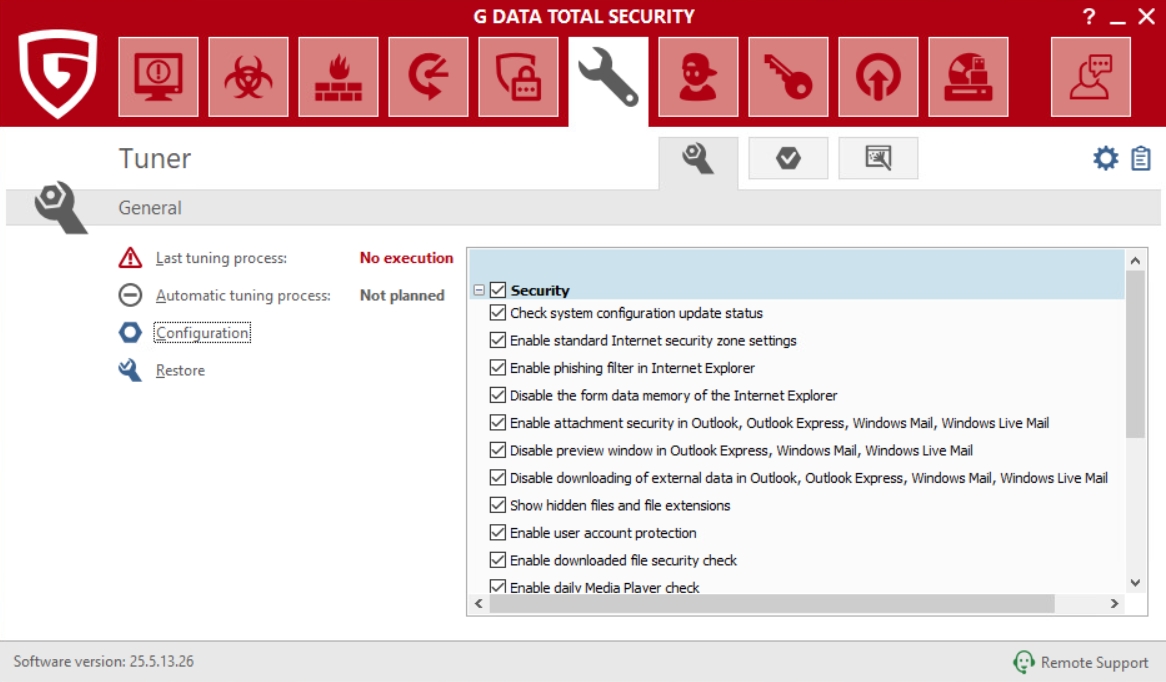Uncheck Enable phishing filter in Internet Explorer
Viewport: 1166px width, 682px height.
click(x=498, y=367)
